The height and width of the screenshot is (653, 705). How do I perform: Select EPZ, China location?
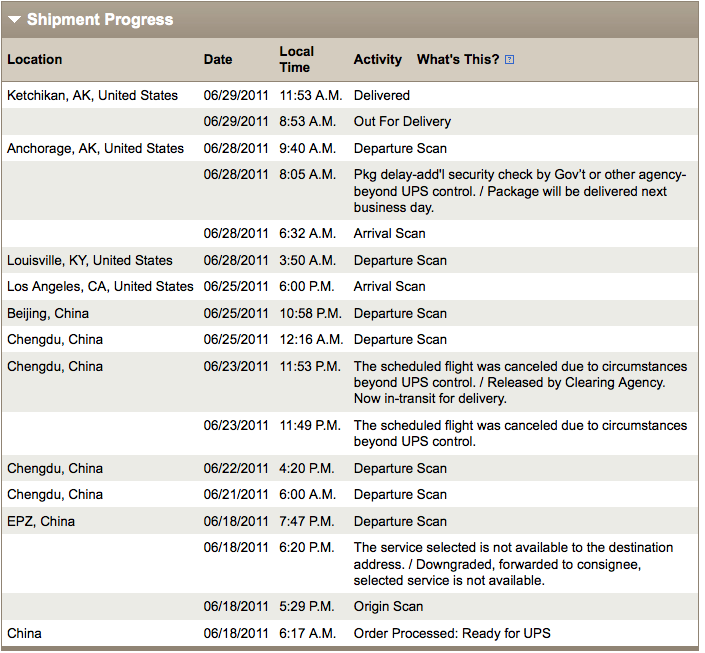click(x=41, y=522)
